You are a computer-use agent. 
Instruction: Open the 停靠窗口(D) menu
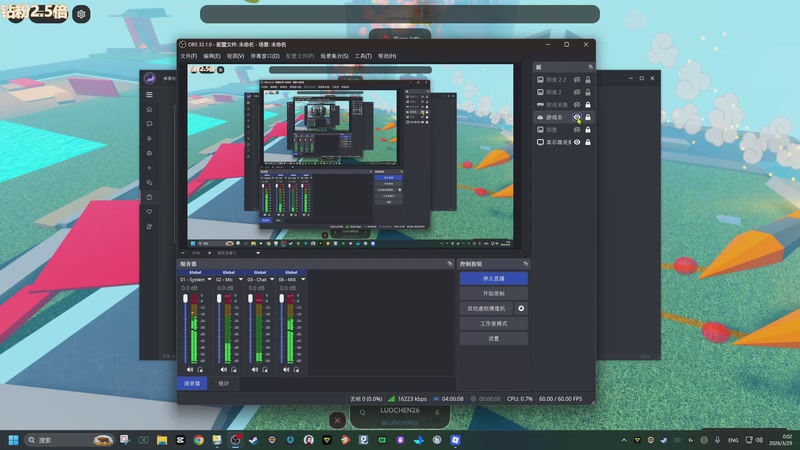[265, 56]
